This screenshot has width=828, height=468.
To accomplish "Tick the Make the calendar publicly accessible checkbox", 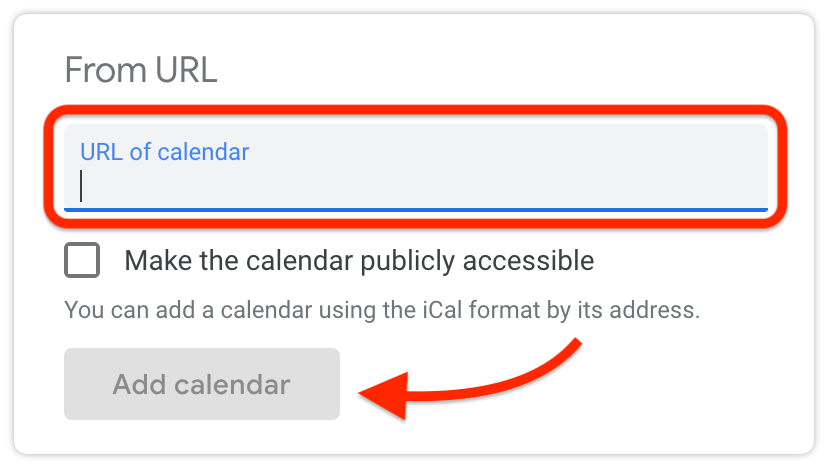I will coord(82,260).
